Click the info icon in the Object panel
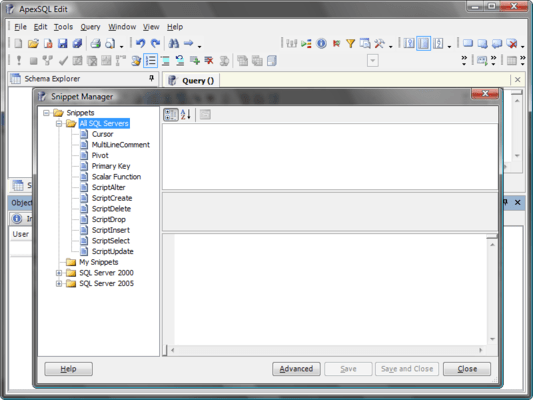 (x=17, y=219)
